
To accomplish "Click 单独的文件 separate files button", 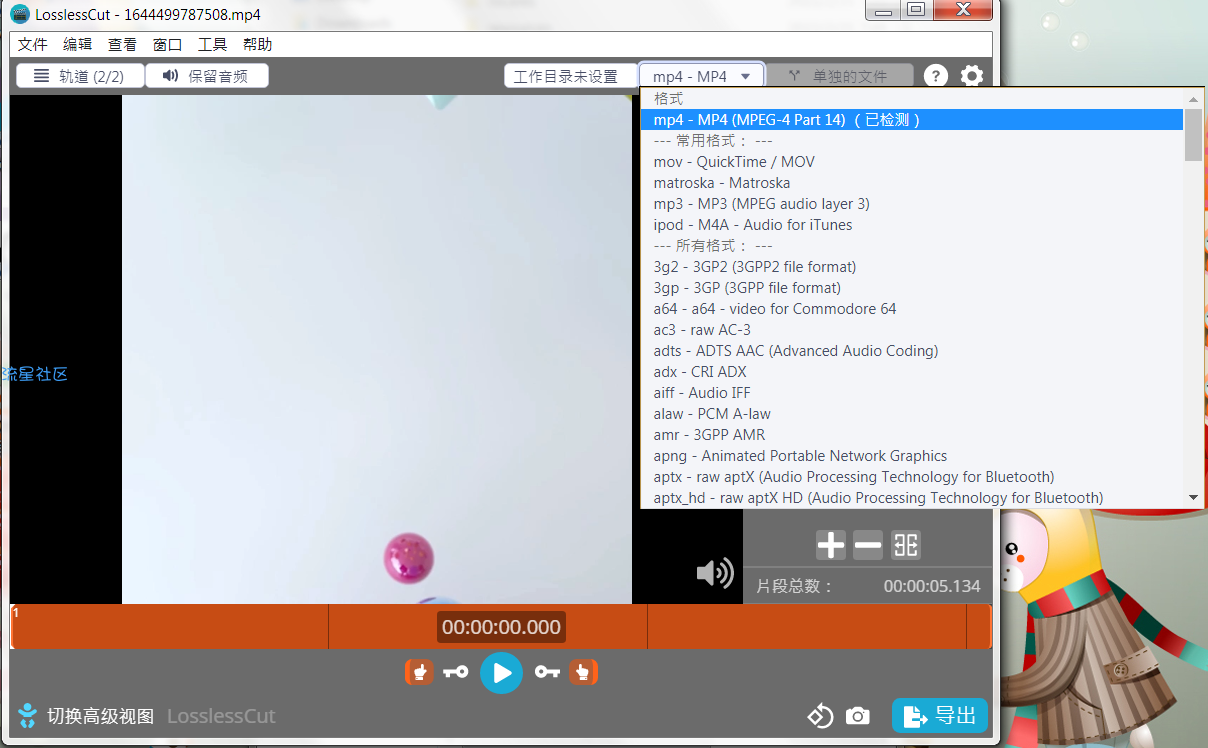I will click(x=839, y=76).
